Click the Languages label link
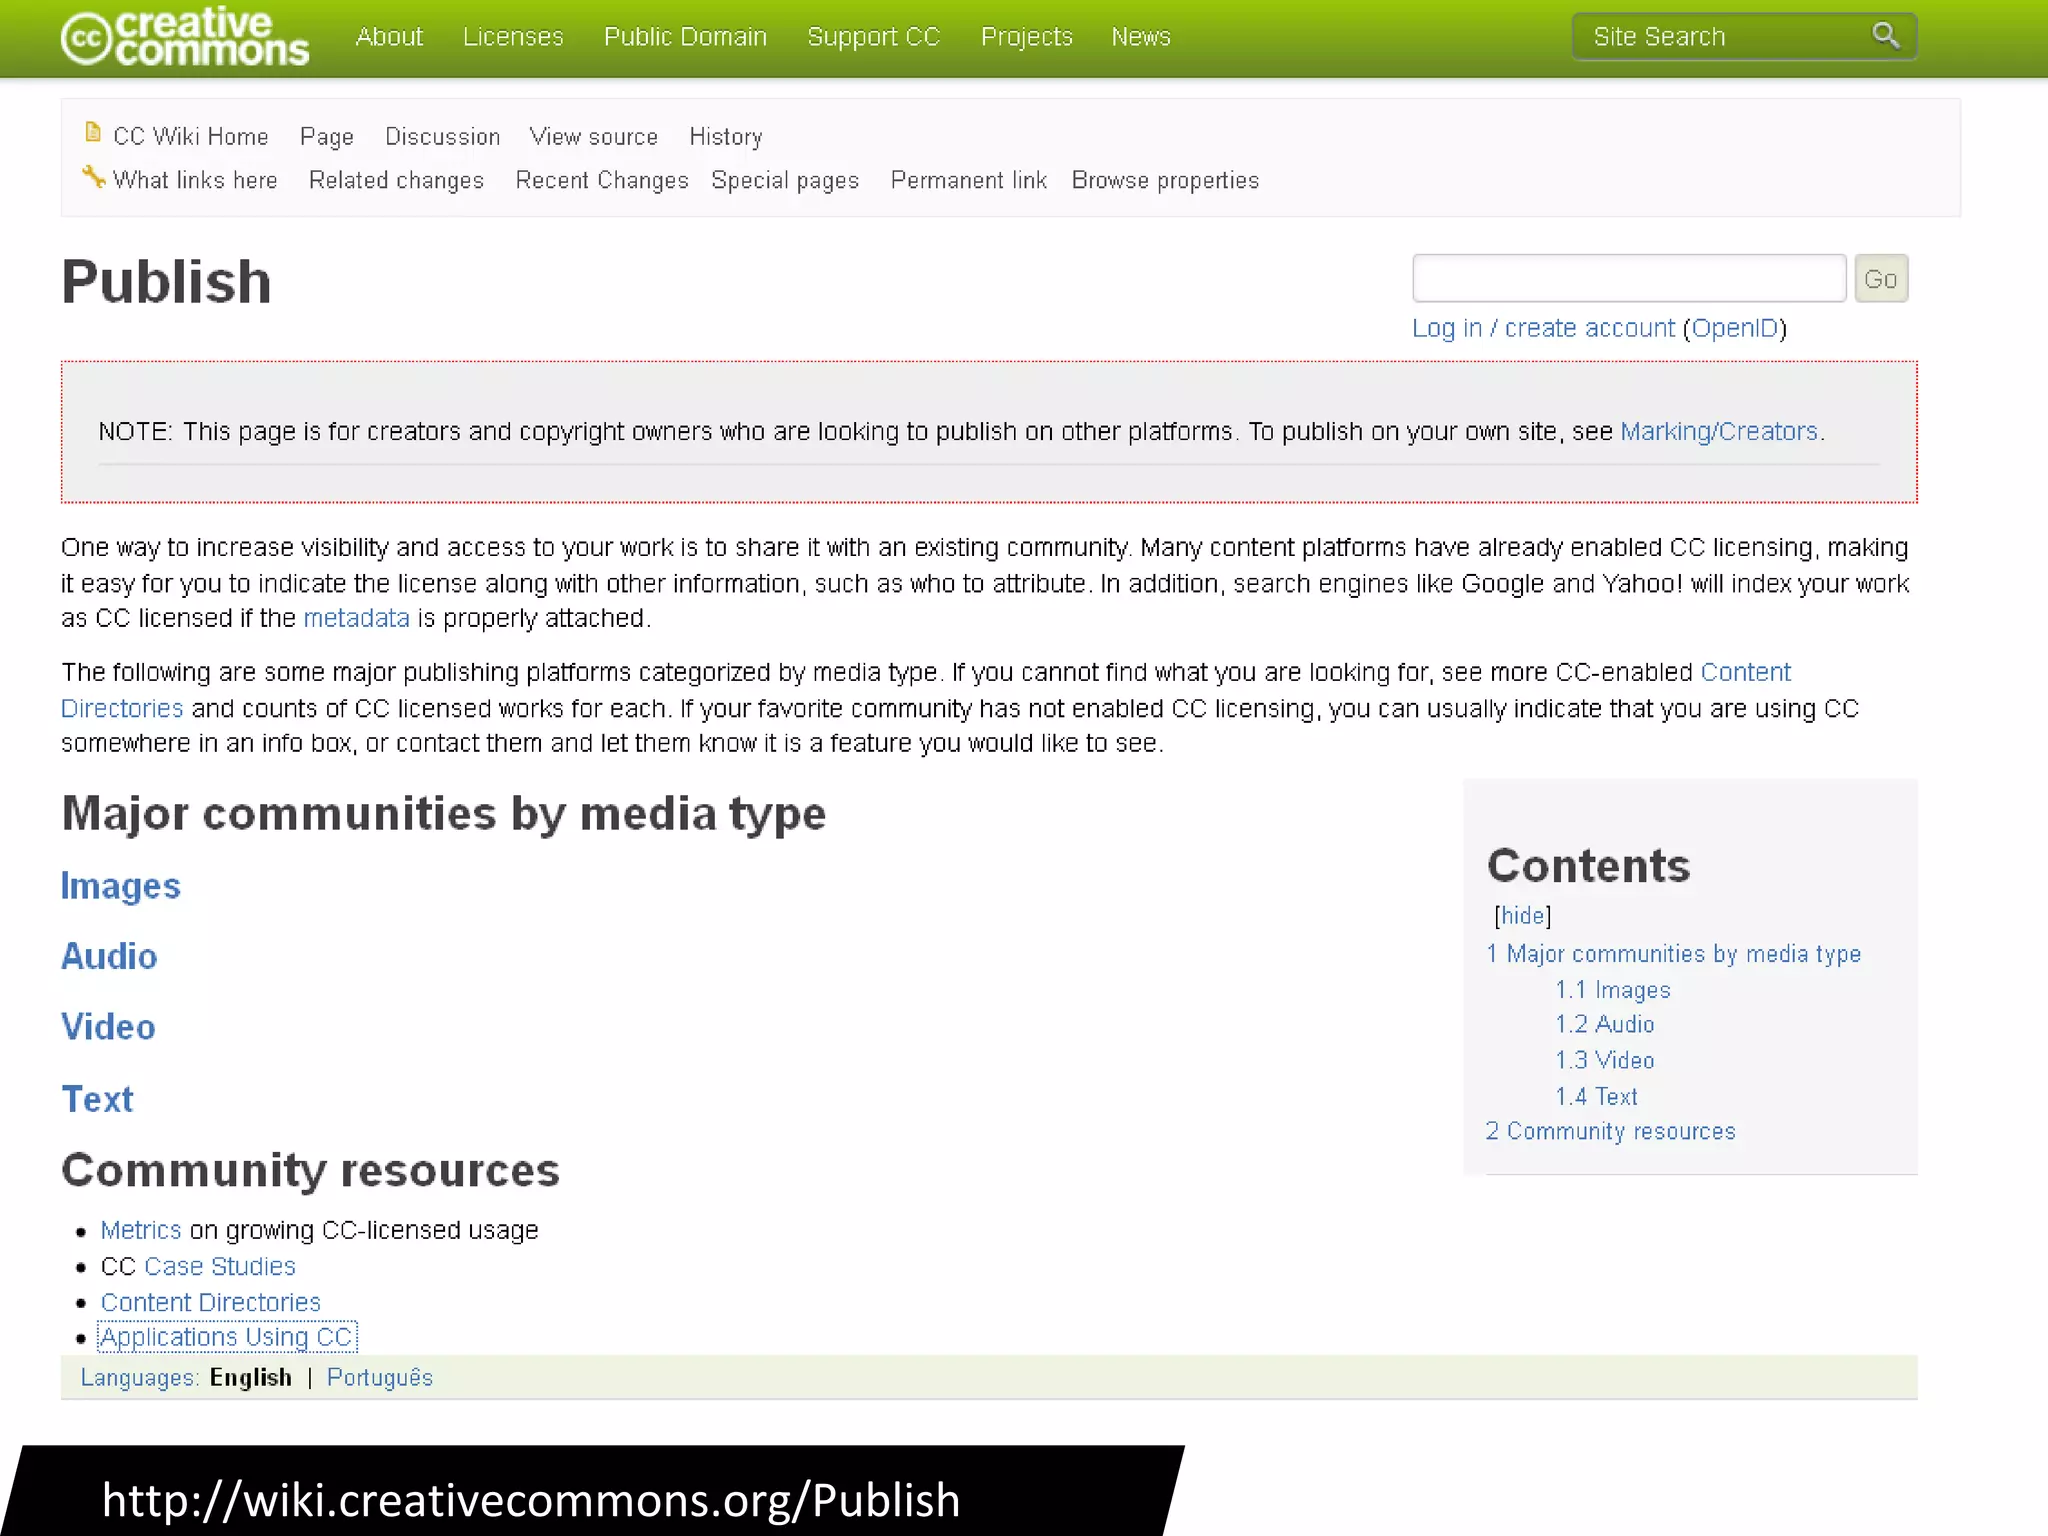 click(x=140, y=1378)
